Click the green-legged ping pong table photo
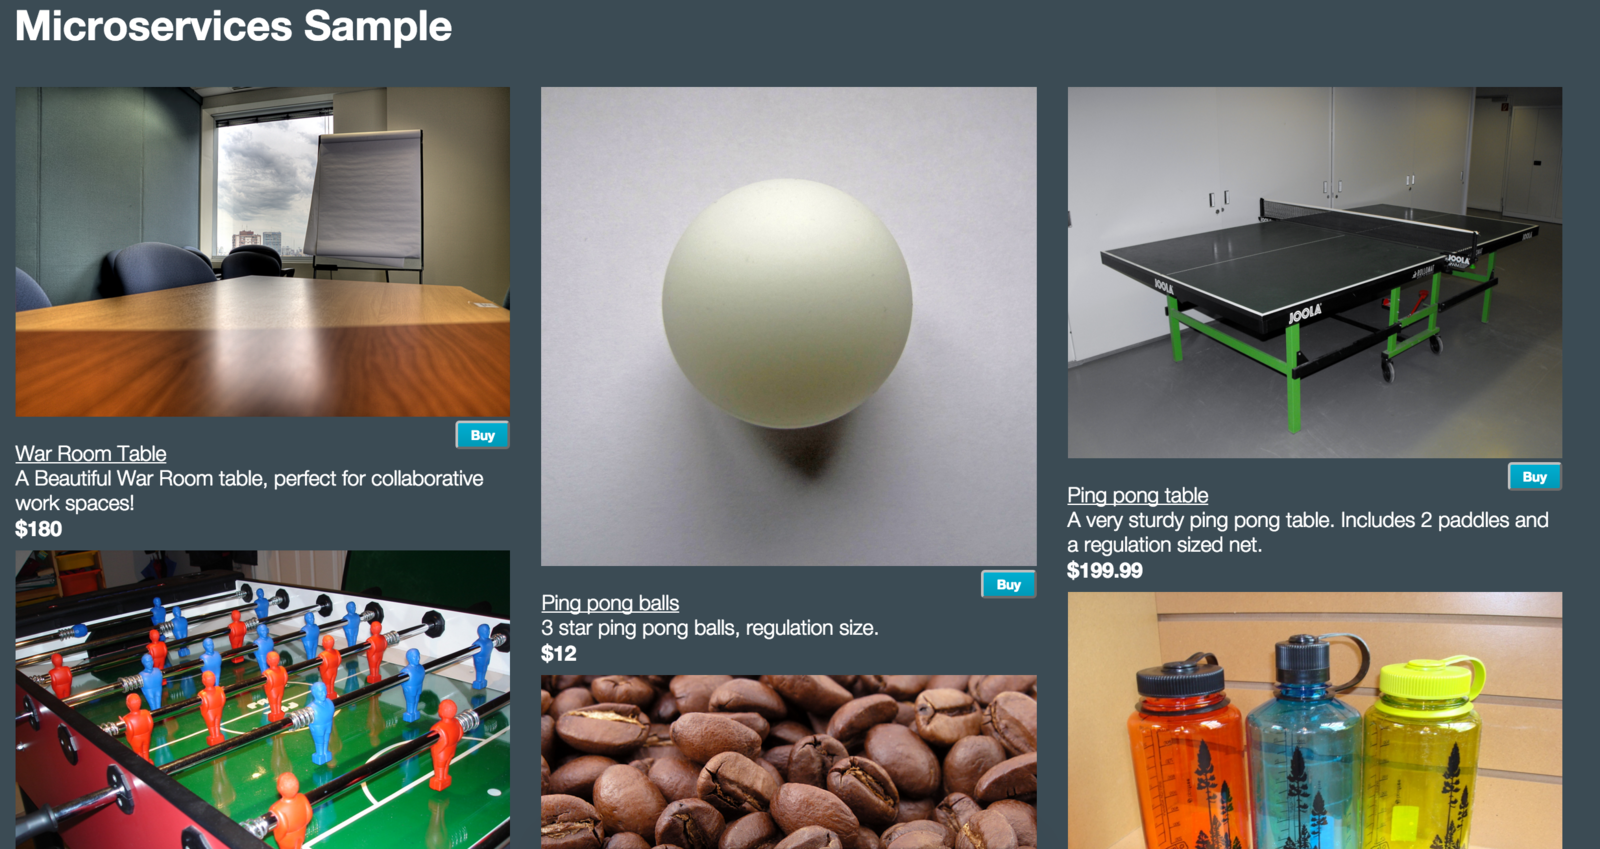The height and width of the screenshot is (849, 1600). coord(1315,272)
